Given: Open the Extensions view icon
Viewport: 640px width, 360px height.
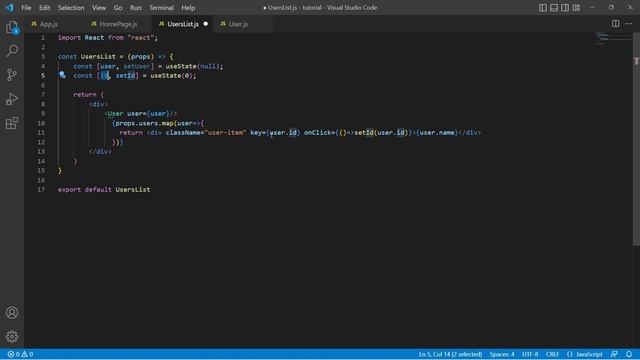Looking at the screenshot, I should coord(12,123).
